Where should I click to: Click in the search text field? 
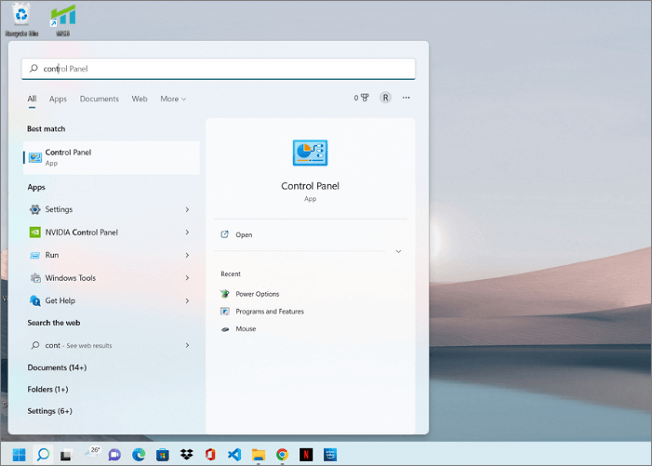click(x=218, y=69)
